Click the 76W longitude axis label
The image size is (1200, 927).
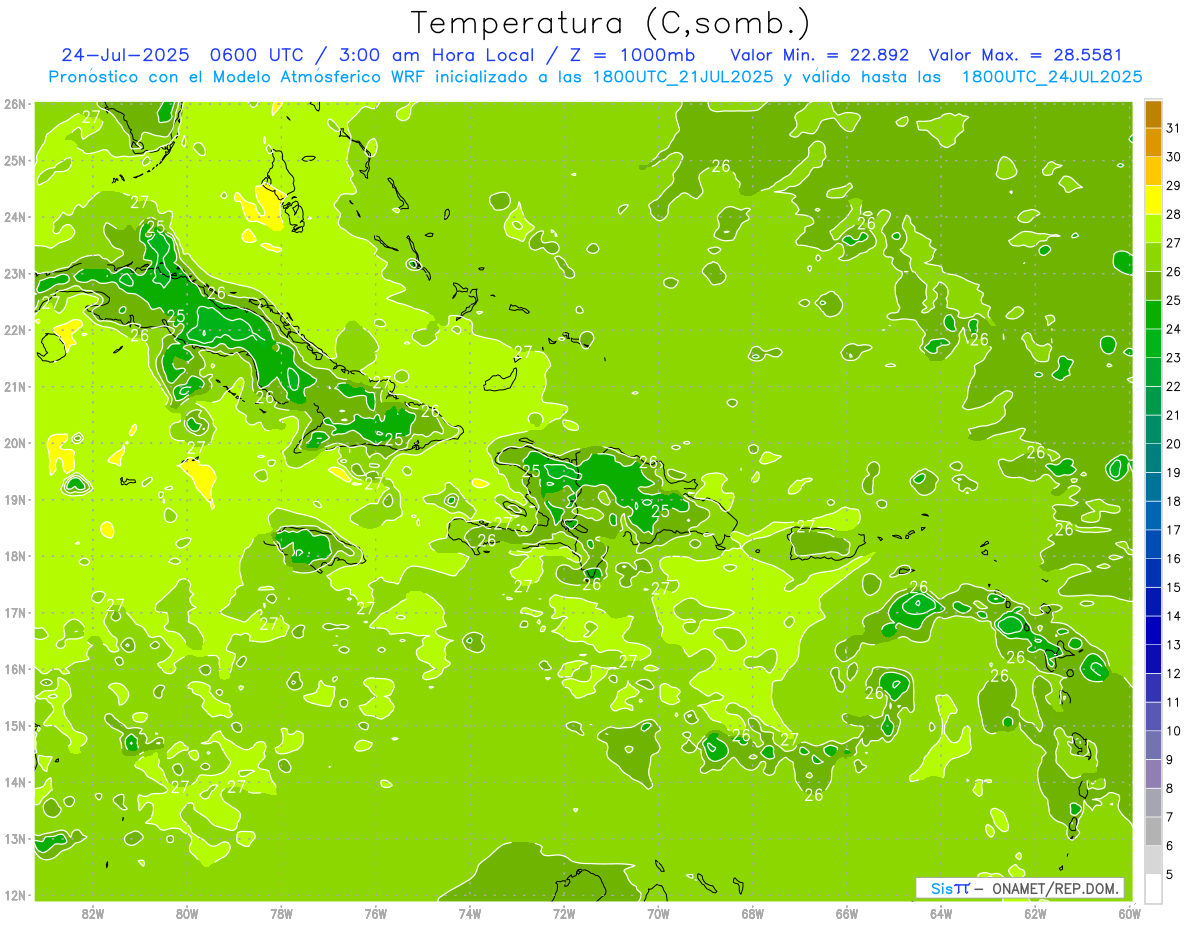pos(375,913)
